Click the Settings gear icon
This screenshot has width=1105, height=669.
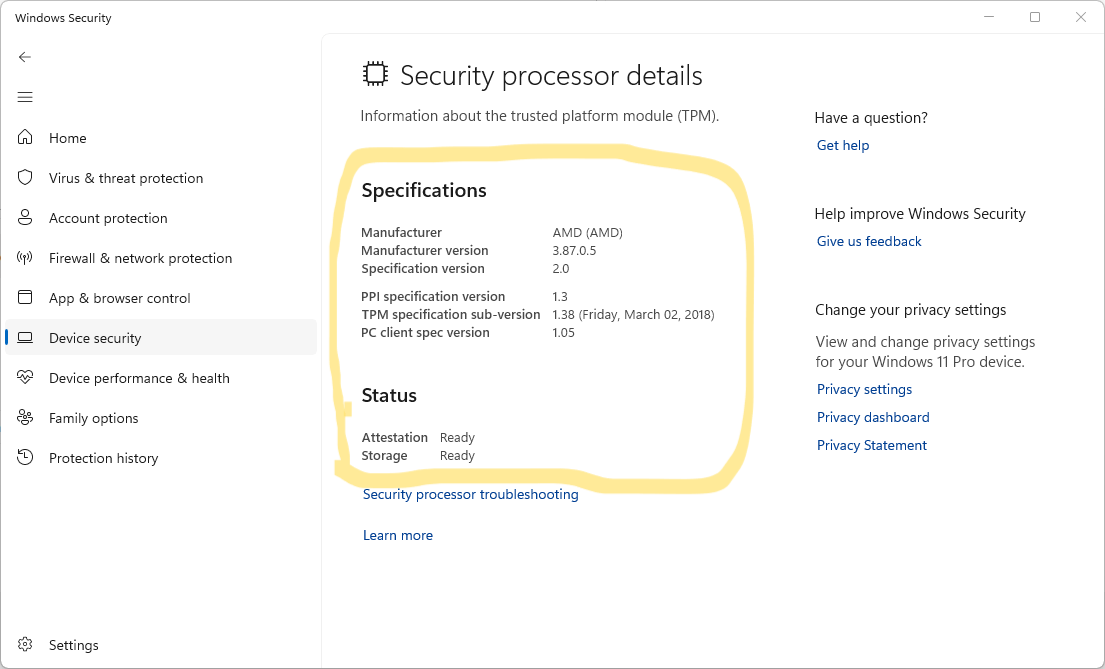click(26, 645)
